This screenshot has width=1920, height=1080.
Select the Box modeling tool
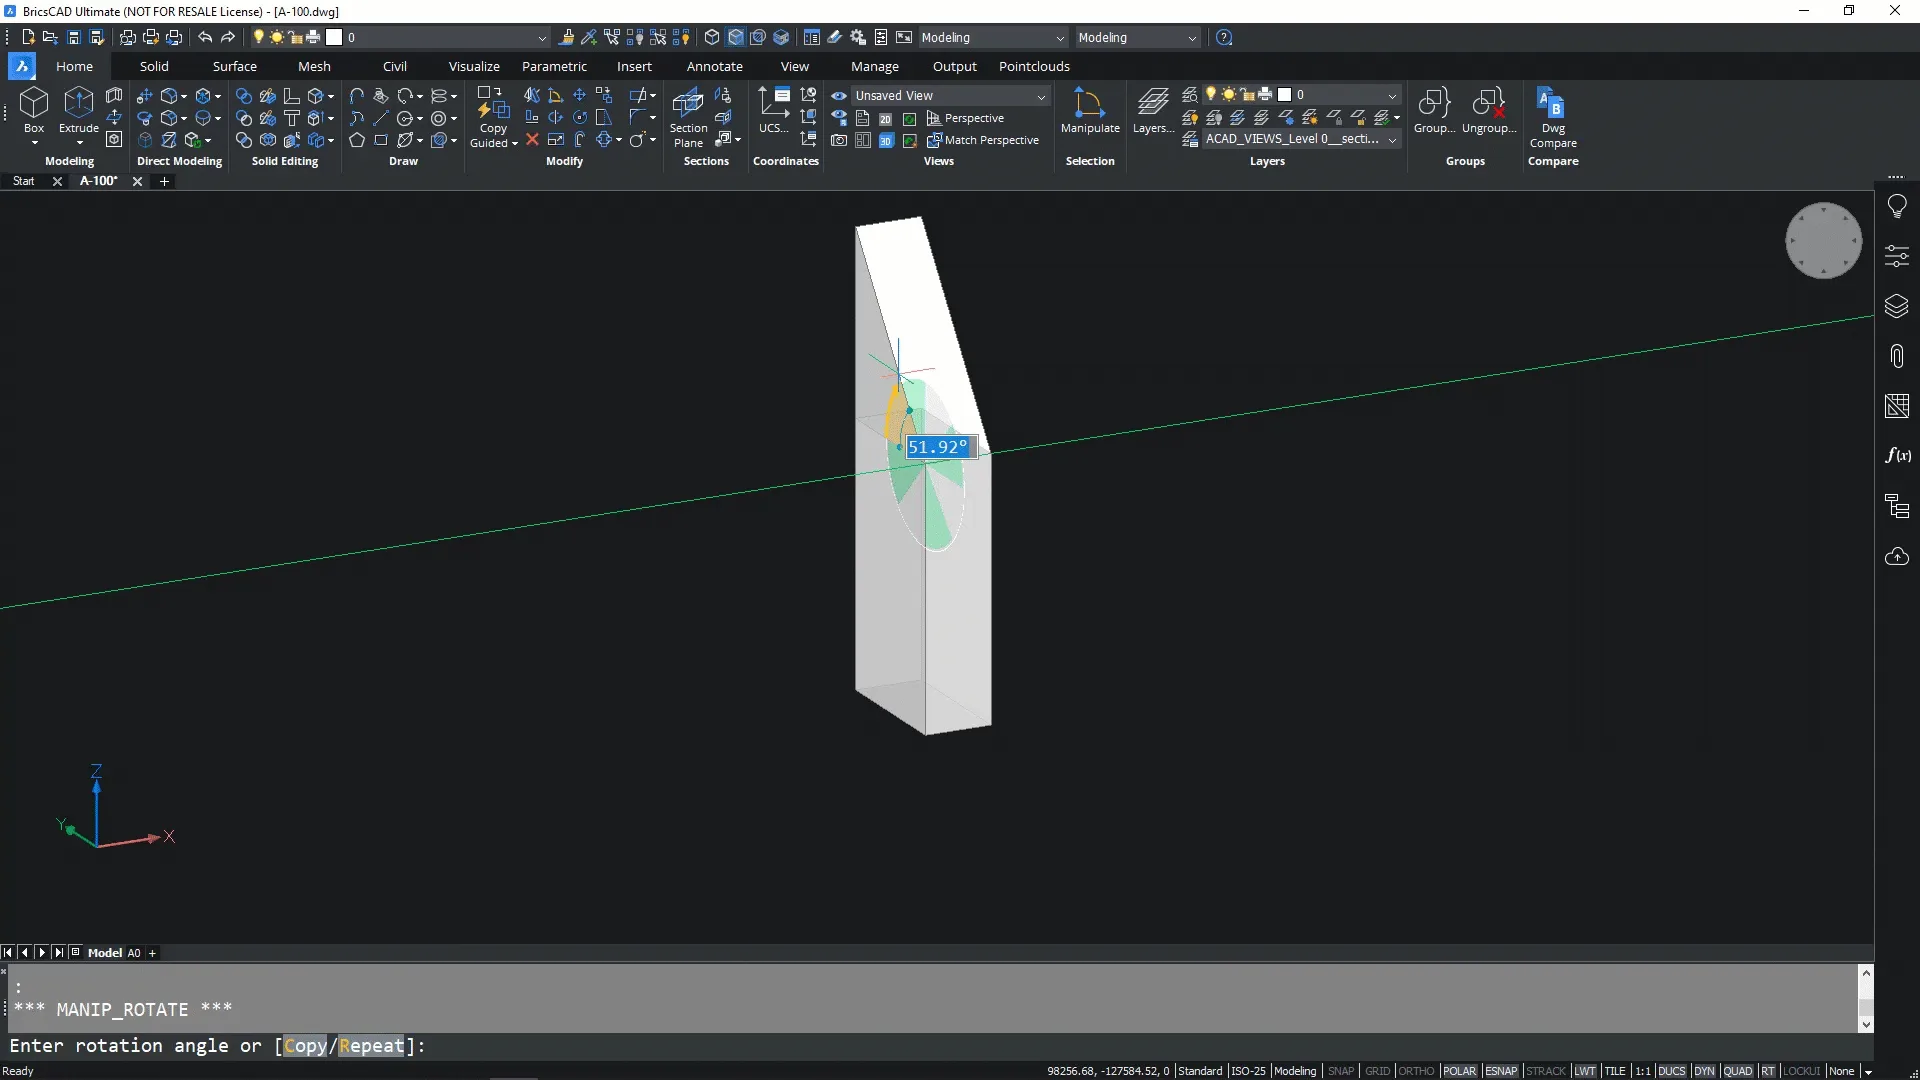[x=34, y=104]
